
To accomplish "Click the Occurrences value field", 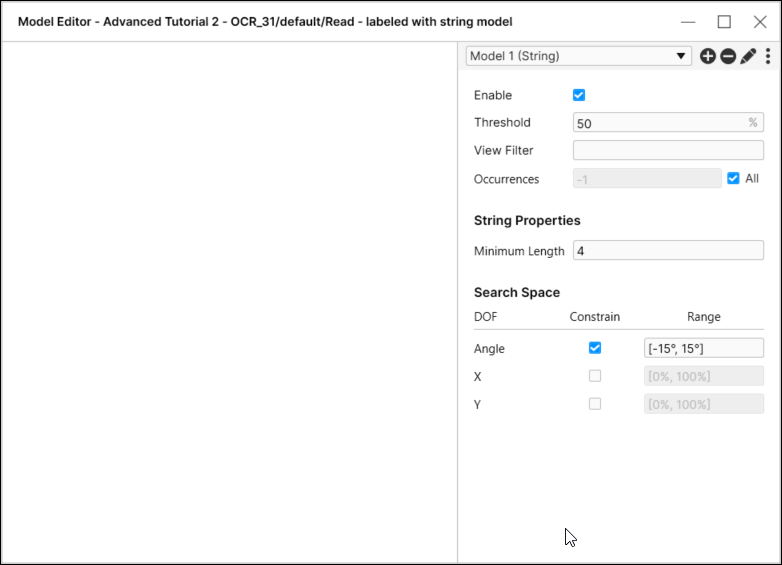I will (x=647, y=179).
